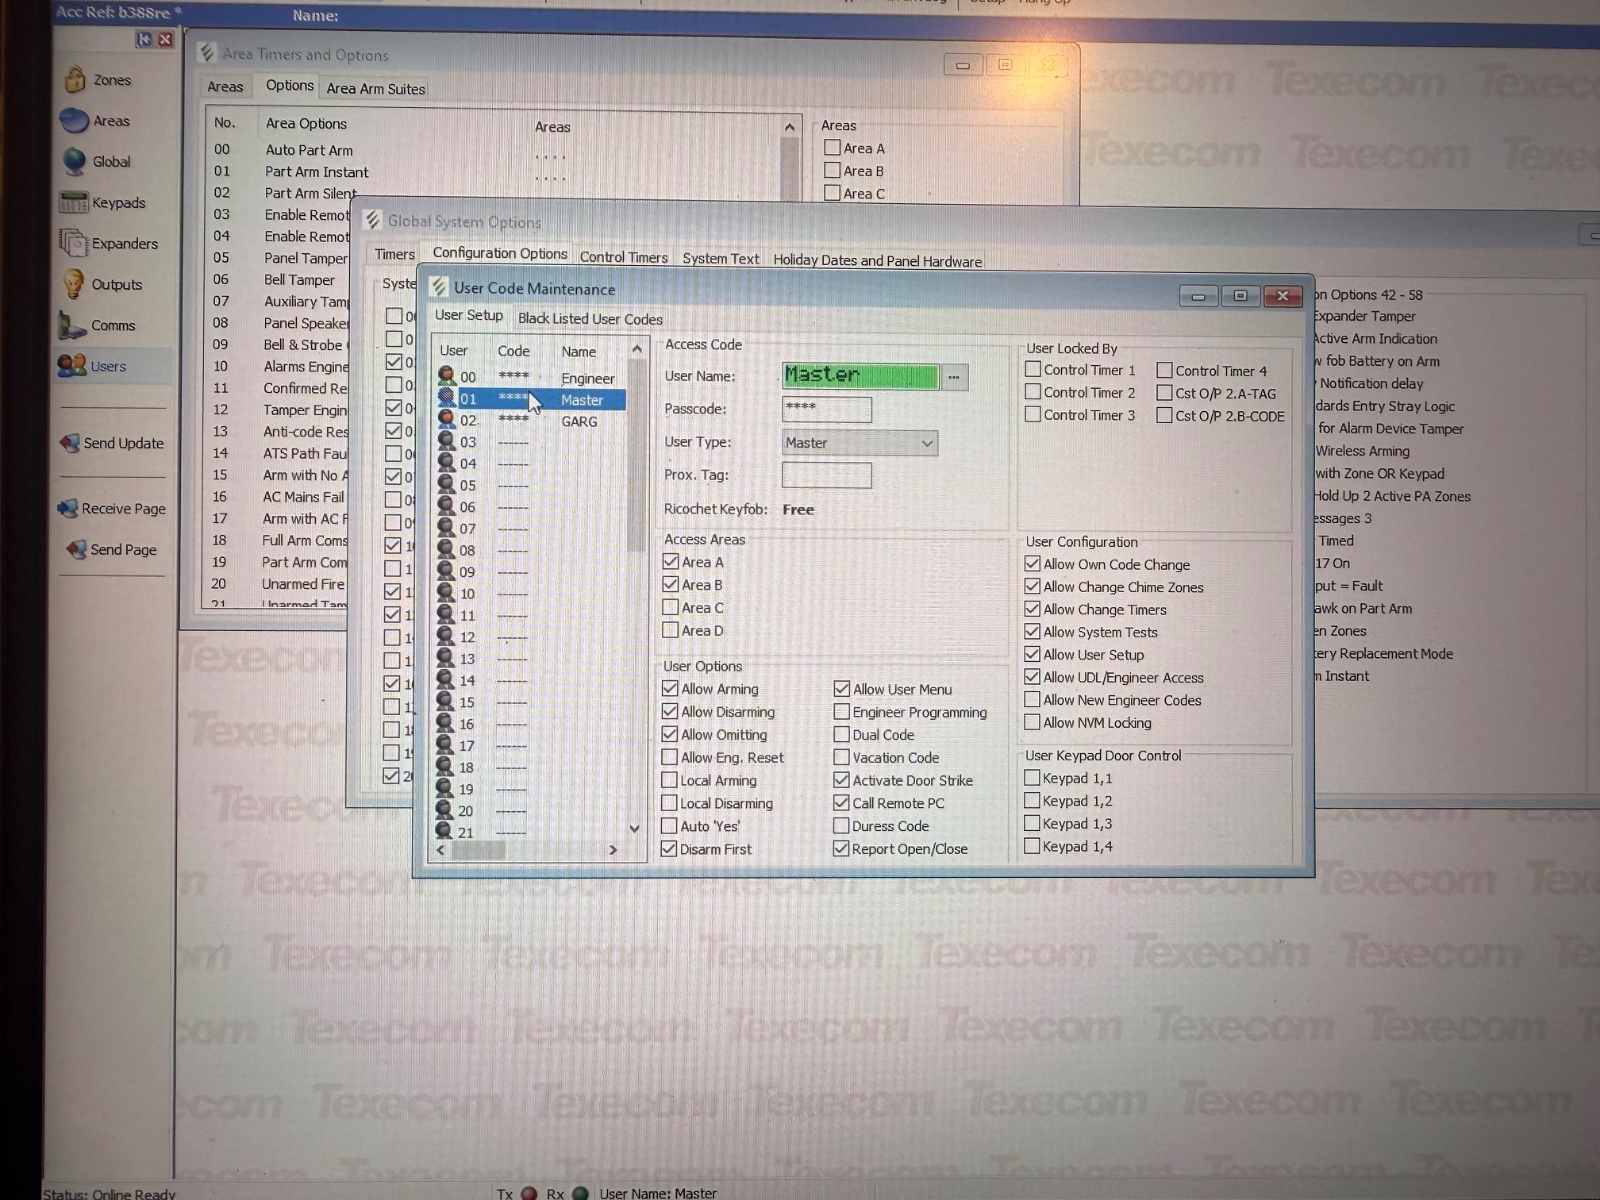Open the User Type dropdown
This screenshot has height=1200, width=1600.
point(927,443)
